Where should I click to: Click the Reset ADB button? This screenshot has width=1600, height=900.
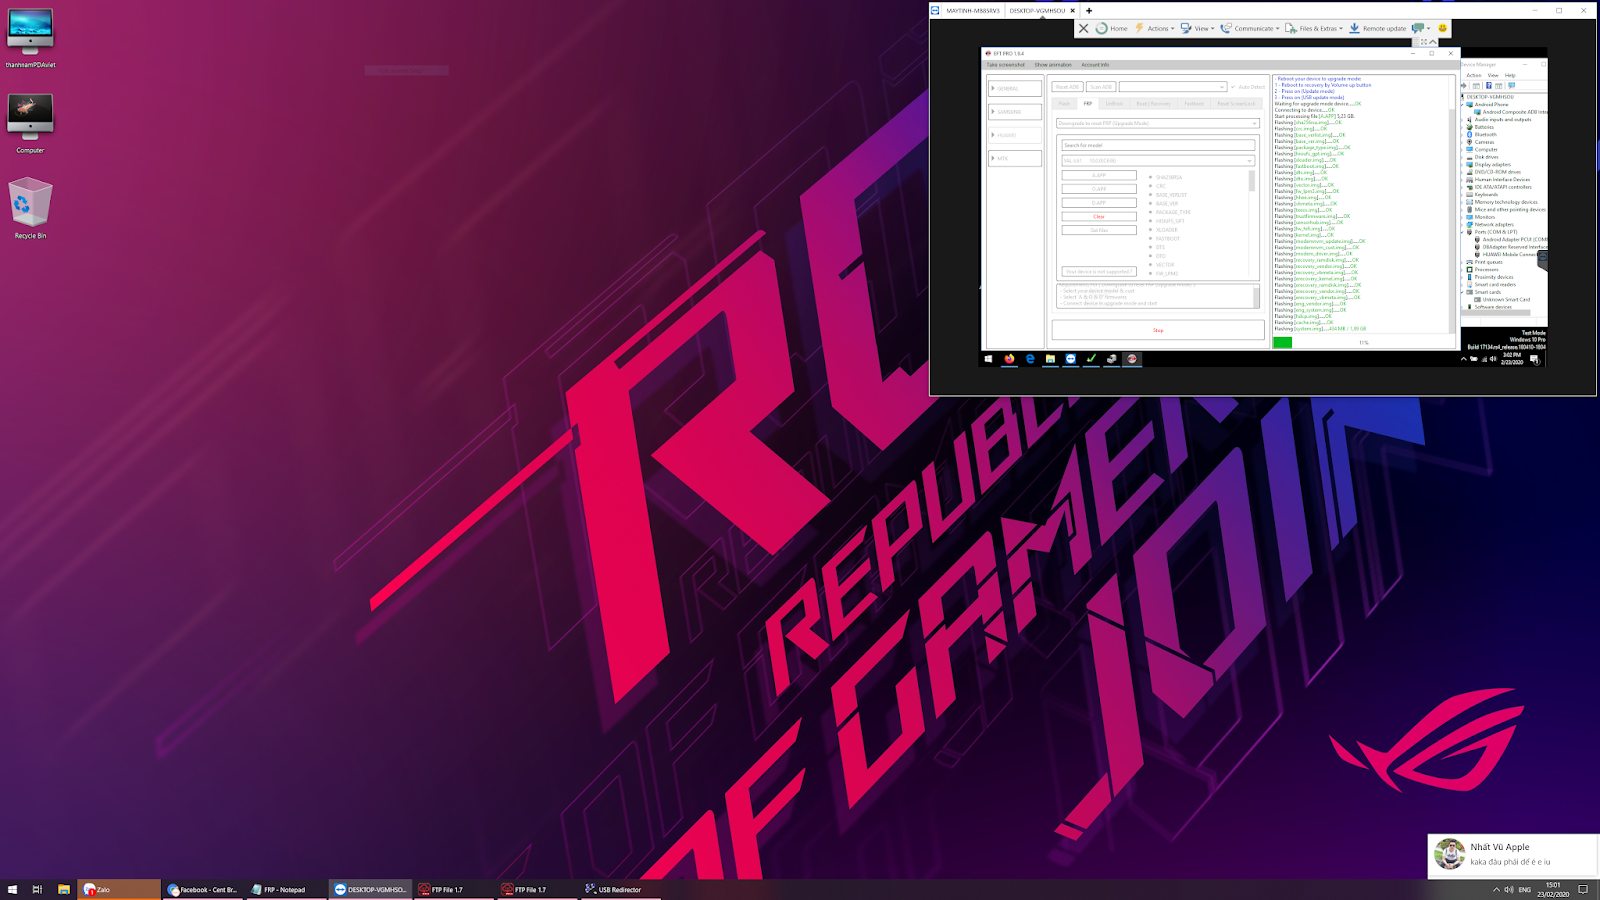[x=1067, y=87]
